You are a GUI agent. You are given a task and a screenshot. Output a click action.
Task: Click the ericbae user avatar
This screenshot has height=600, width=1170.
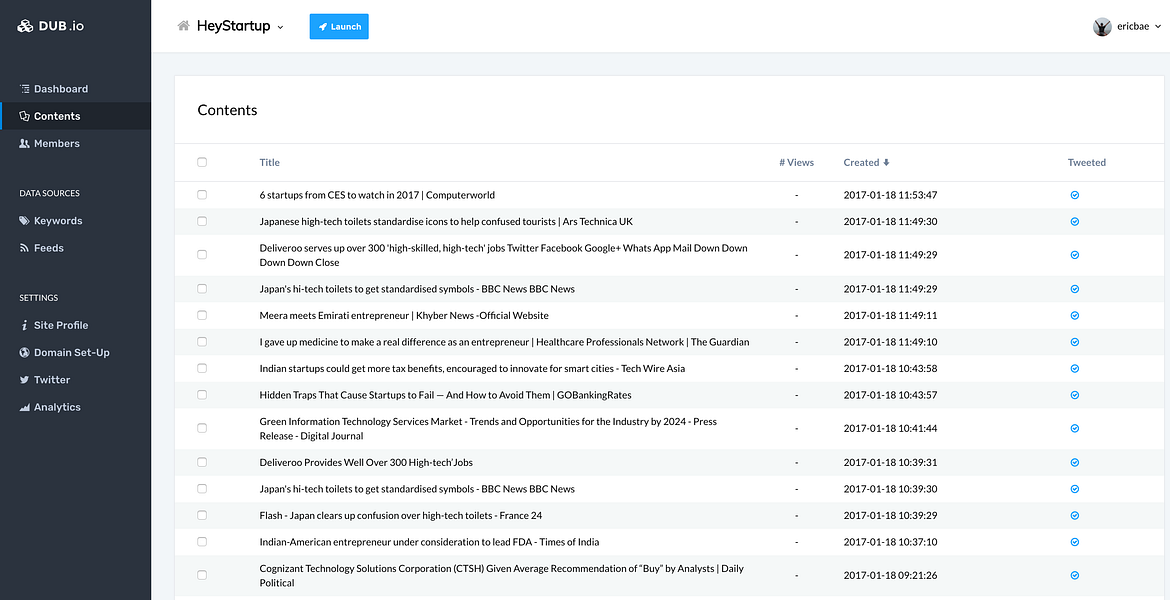click(1102, 27)
